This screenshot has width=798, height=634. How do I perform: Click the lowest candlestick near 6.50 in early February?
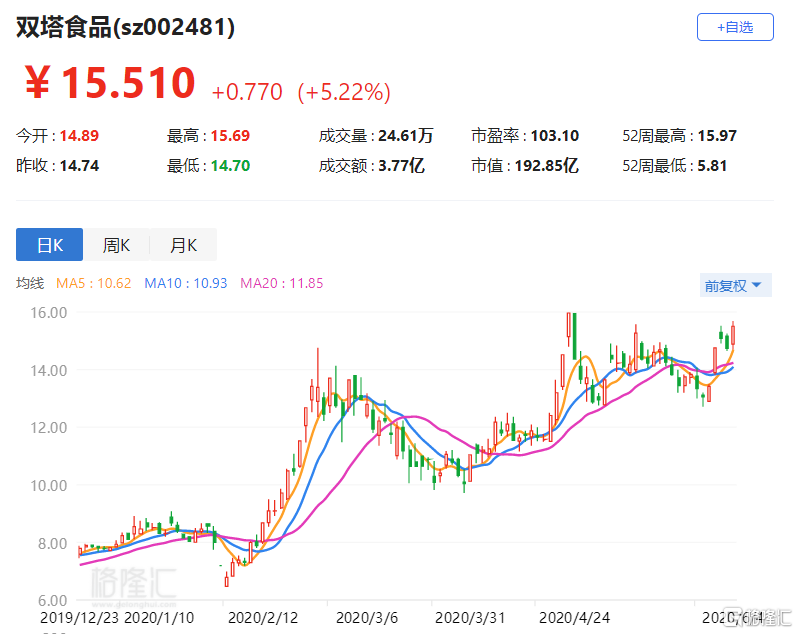(226, 580)
